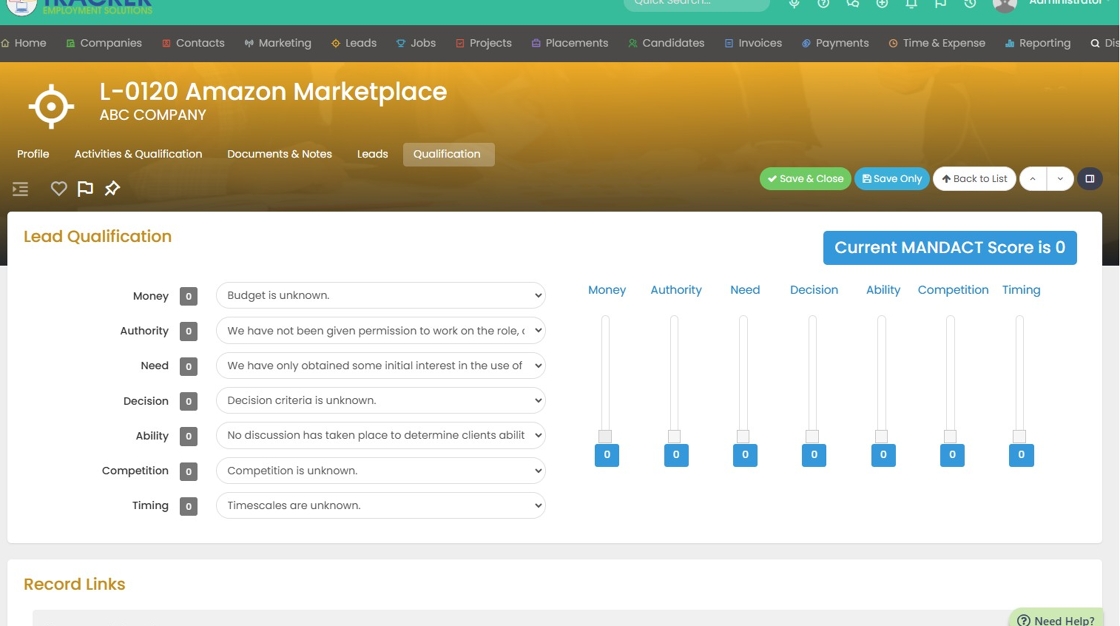Go to previous record with up chevron
This screenshot has height=626, width=1120.
pyautogui.click(x=1033, y=179)
